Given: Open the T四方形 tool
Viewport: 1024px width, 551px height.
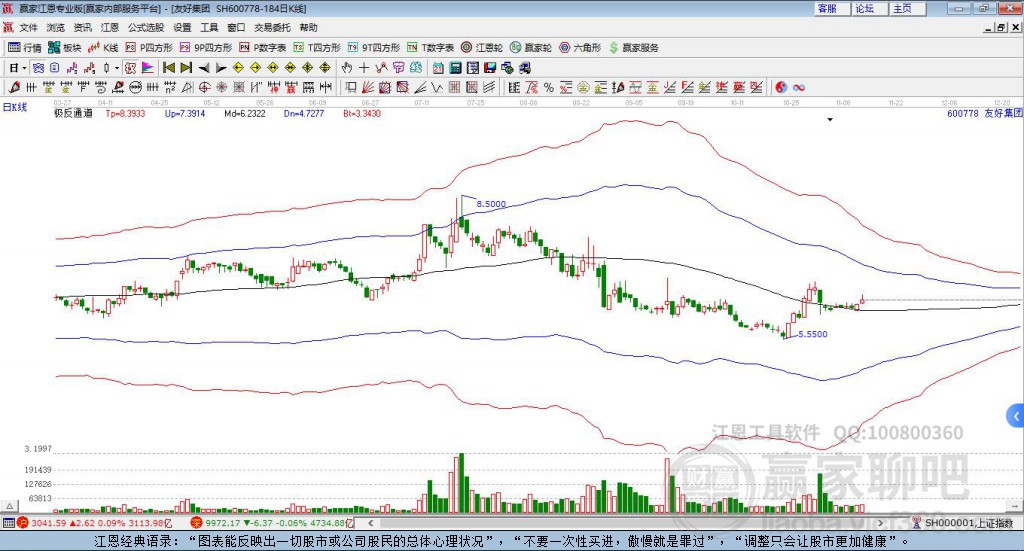Looking at the screenshot, I should click(x=317, y=48).
